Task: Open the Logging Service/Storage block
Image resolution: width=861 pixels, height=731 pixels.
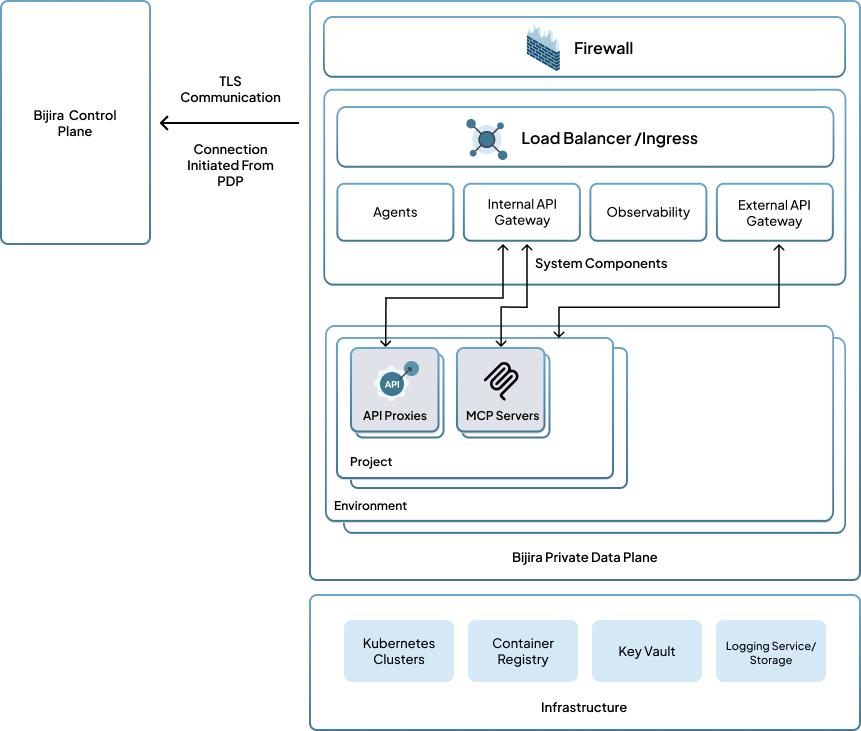Action: click(771, 651)
